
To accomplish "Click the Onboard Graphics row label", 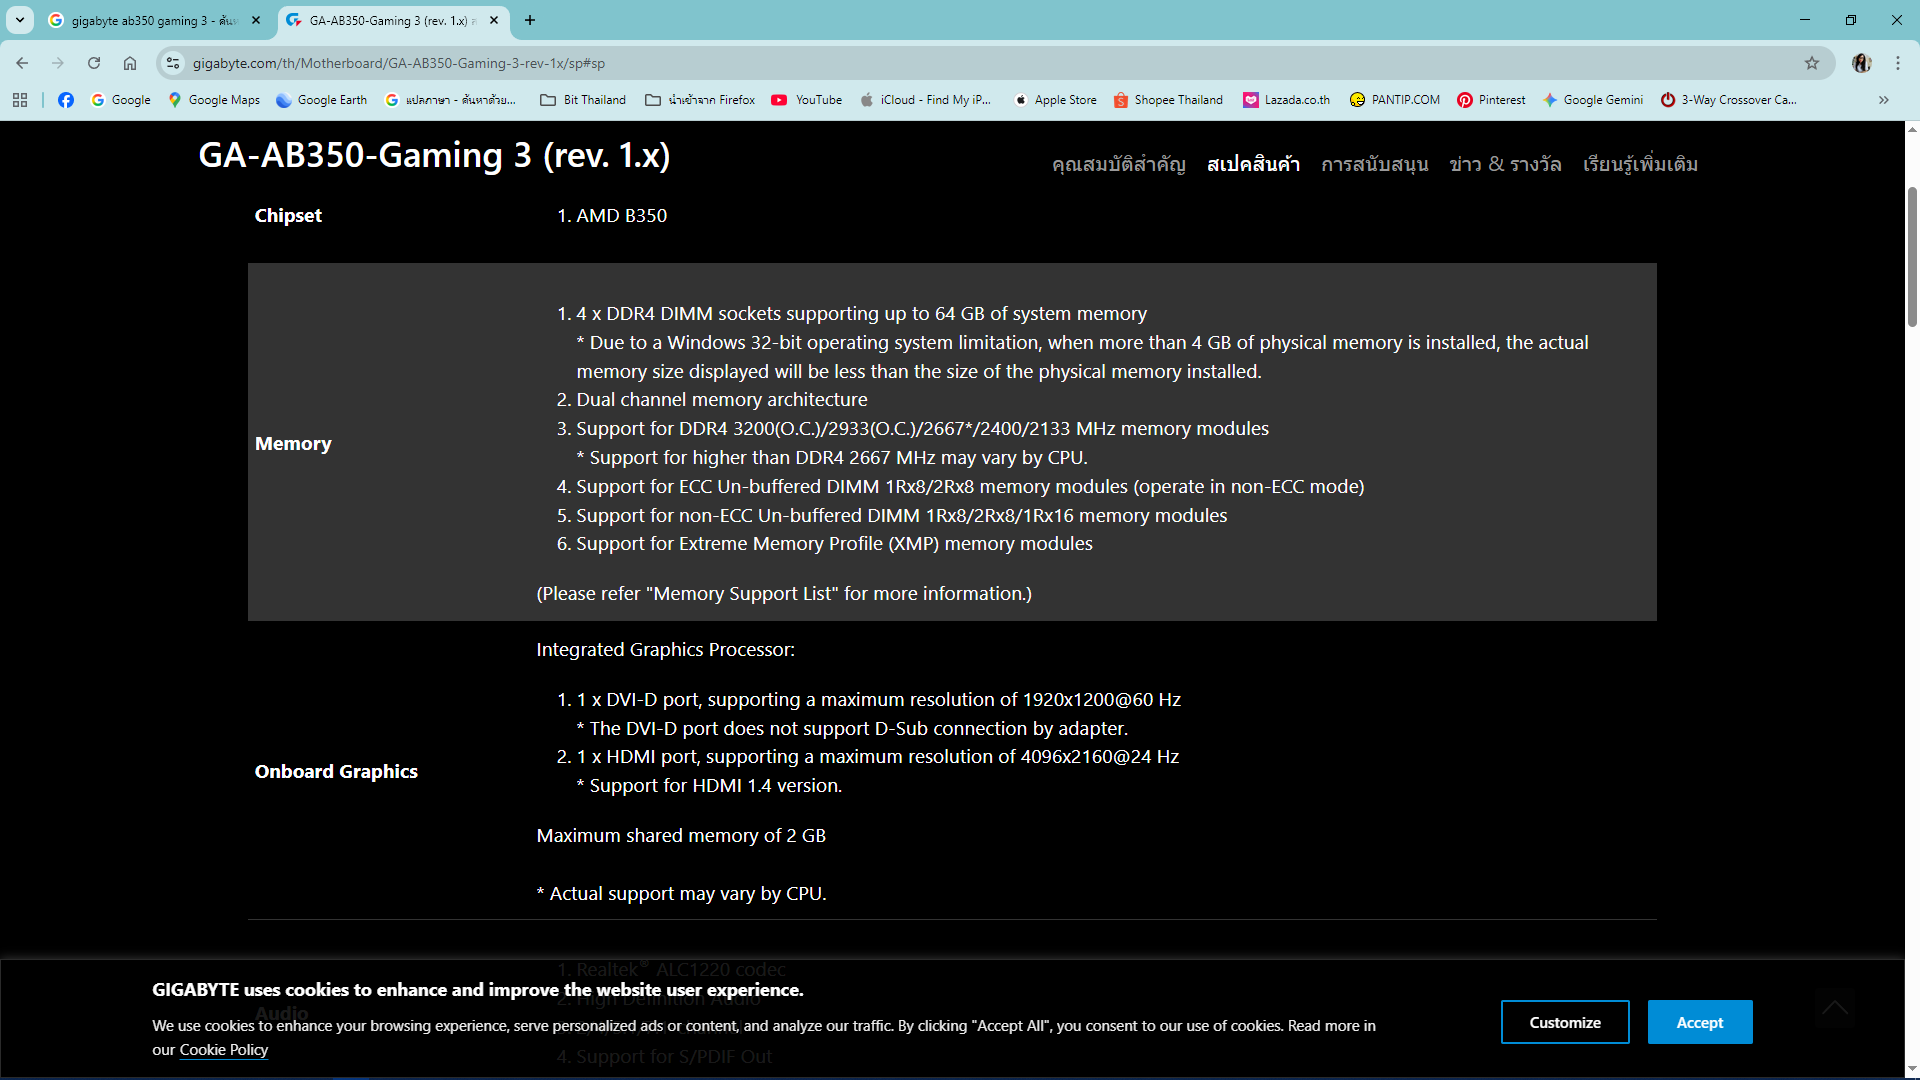I will click(x=336, y=771).
